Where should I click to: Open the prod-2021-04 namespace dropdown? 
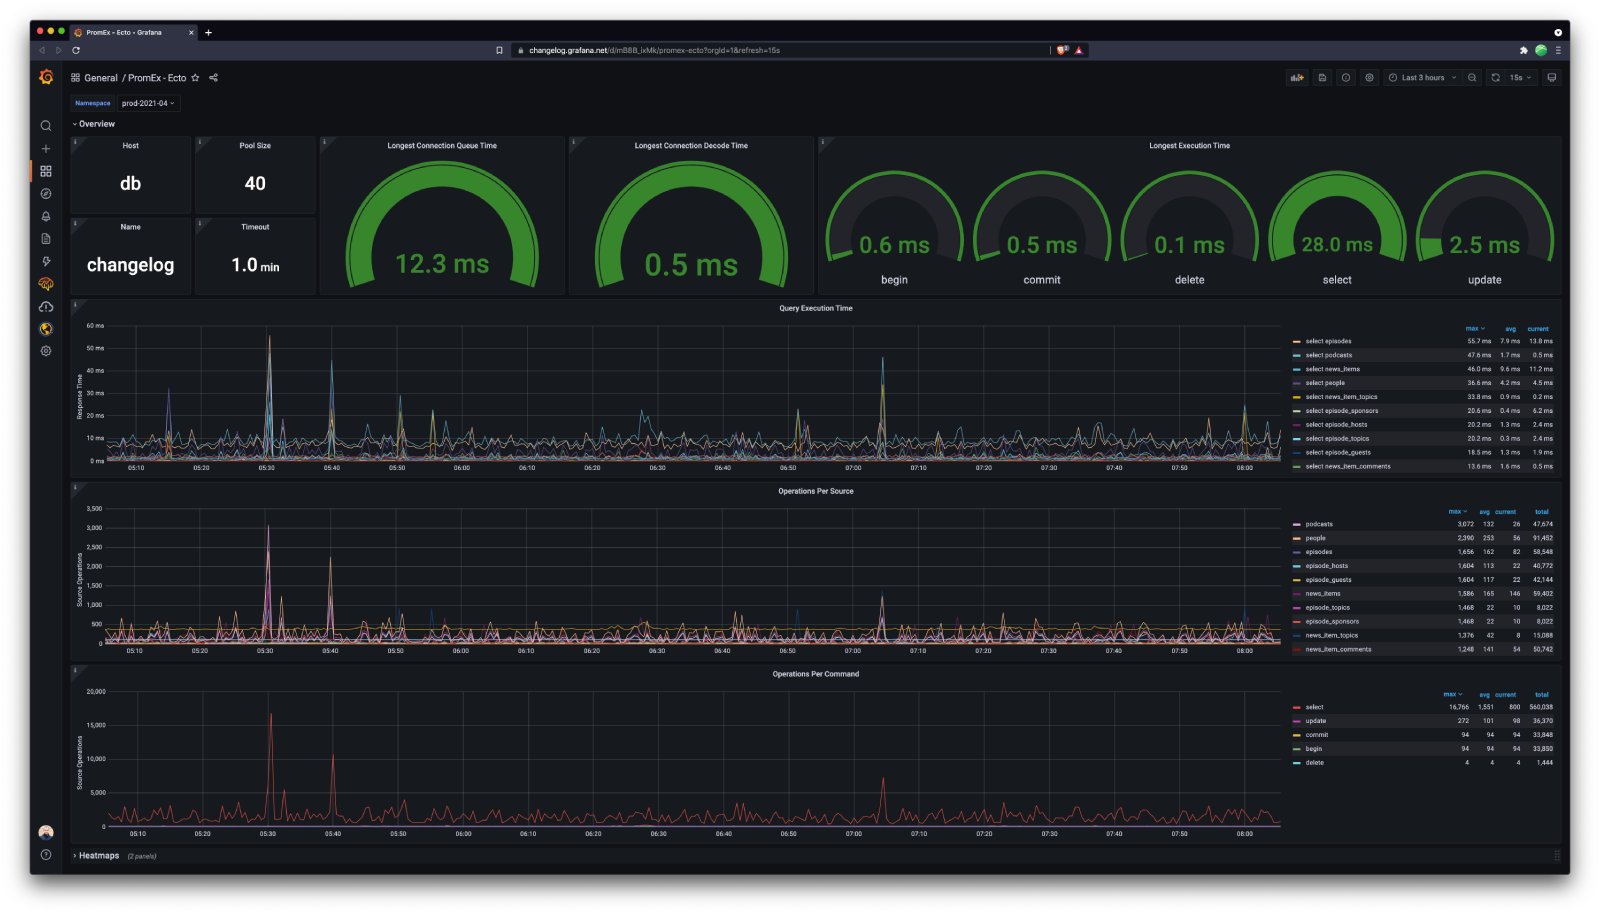tap(147, 102)
